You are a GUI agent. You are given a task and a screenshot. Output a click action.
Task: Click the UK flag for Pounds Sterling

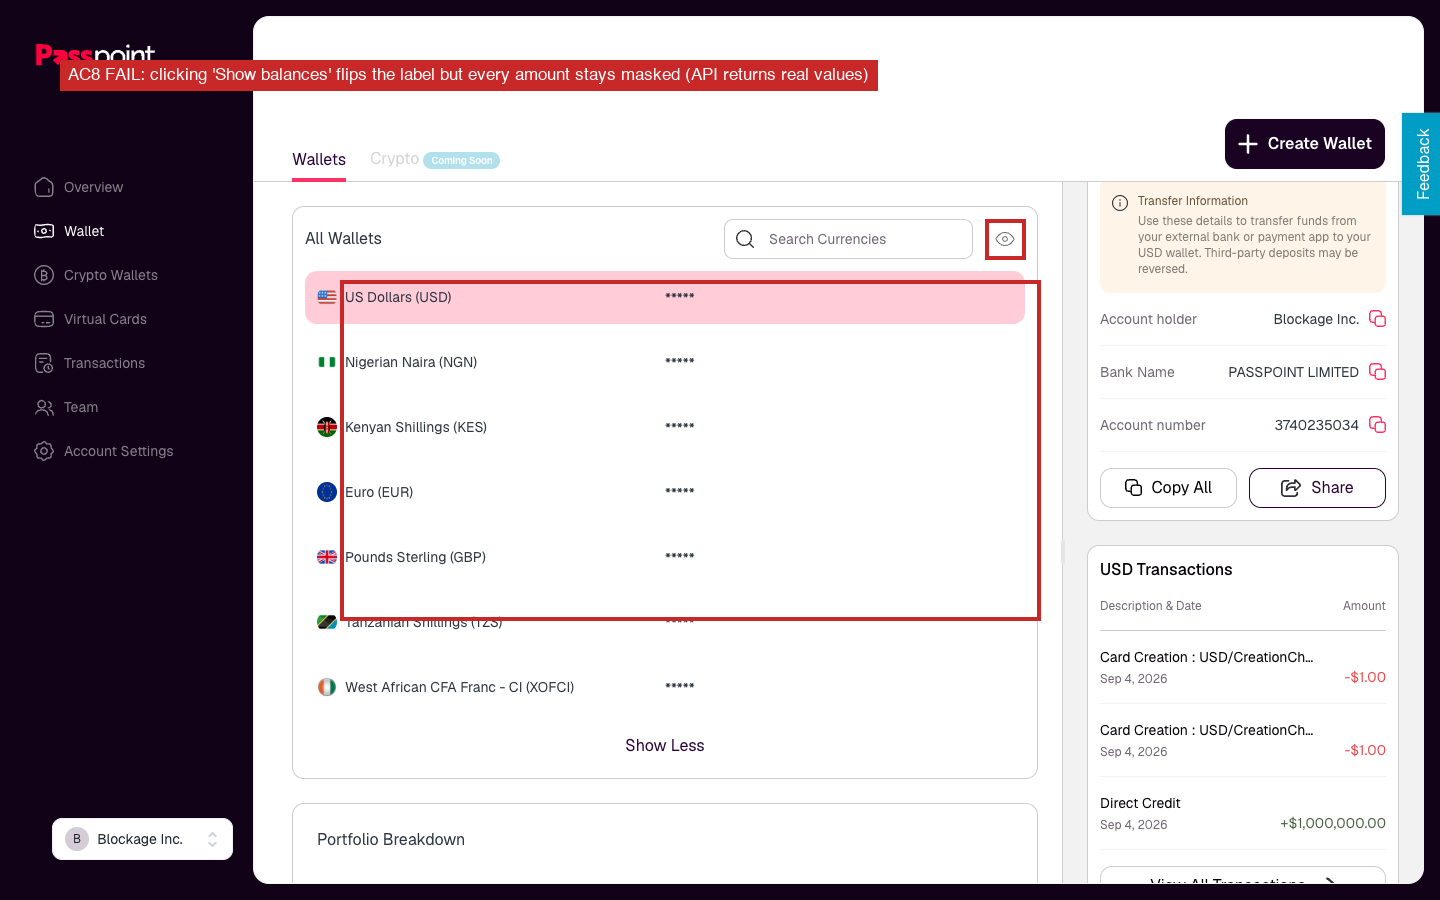327,557
